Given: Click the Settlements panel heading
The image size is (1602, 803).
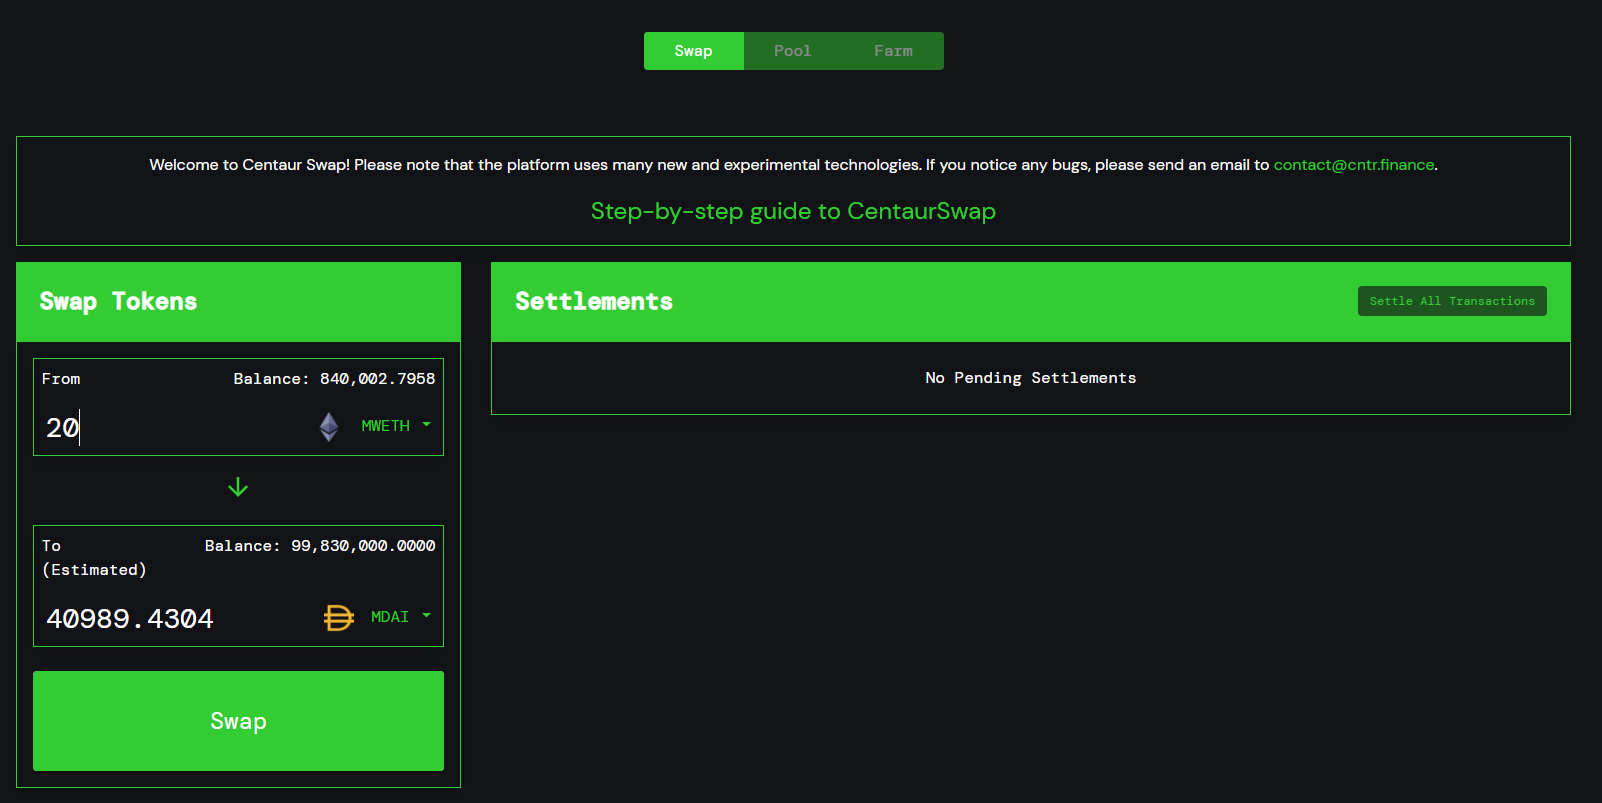Looking at the screenshot, I should [594, 301].
